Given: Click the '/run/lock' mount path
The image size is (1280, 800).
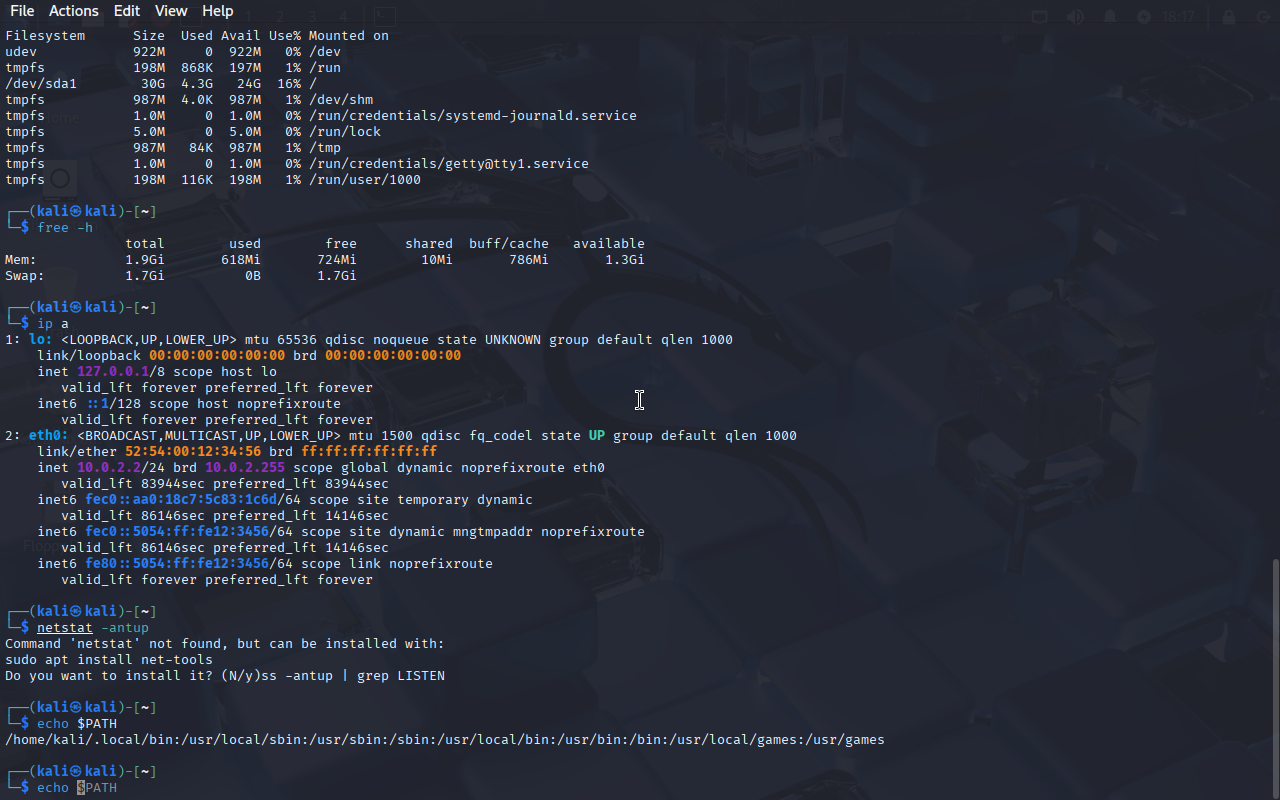Looking at the screenshot, I should tap(345, 132).
